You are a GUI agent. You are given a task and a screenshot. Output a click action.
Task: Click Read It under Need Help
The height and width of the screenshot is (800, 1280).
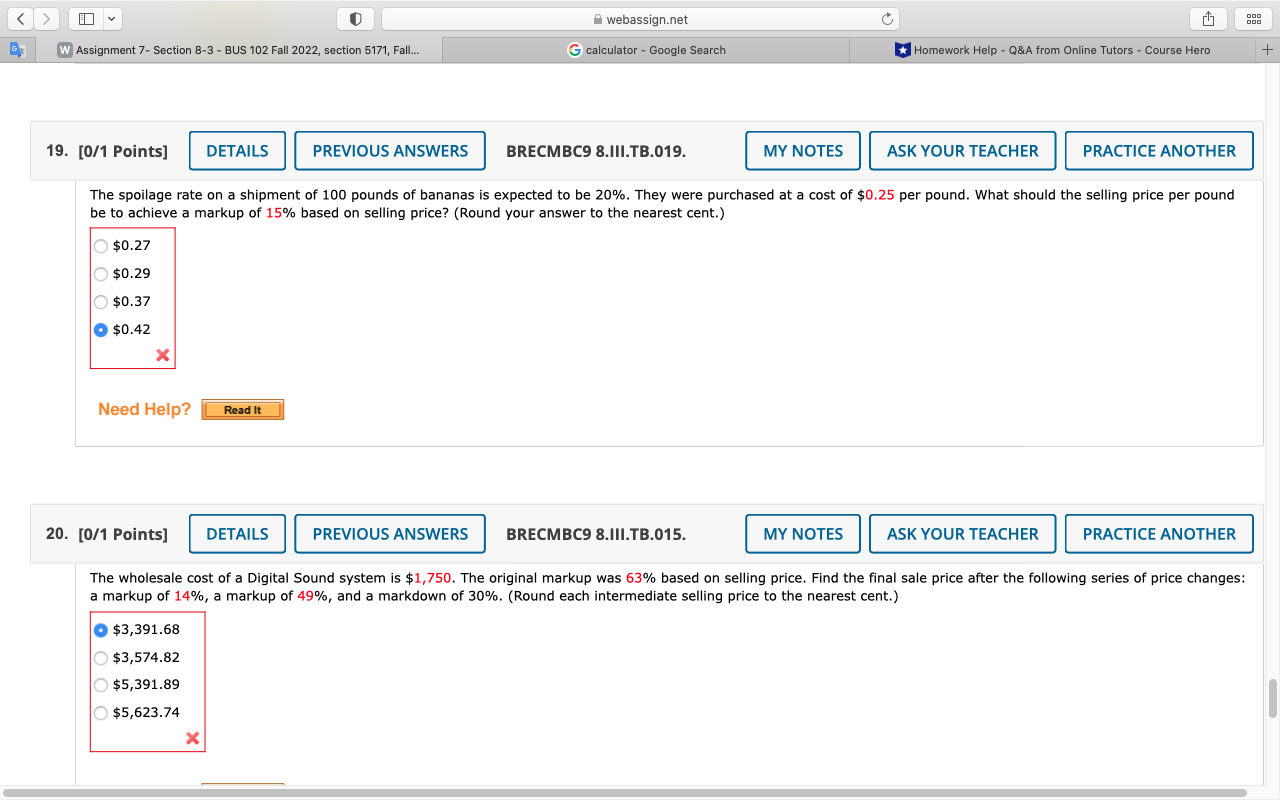click(x=242, y=409)
